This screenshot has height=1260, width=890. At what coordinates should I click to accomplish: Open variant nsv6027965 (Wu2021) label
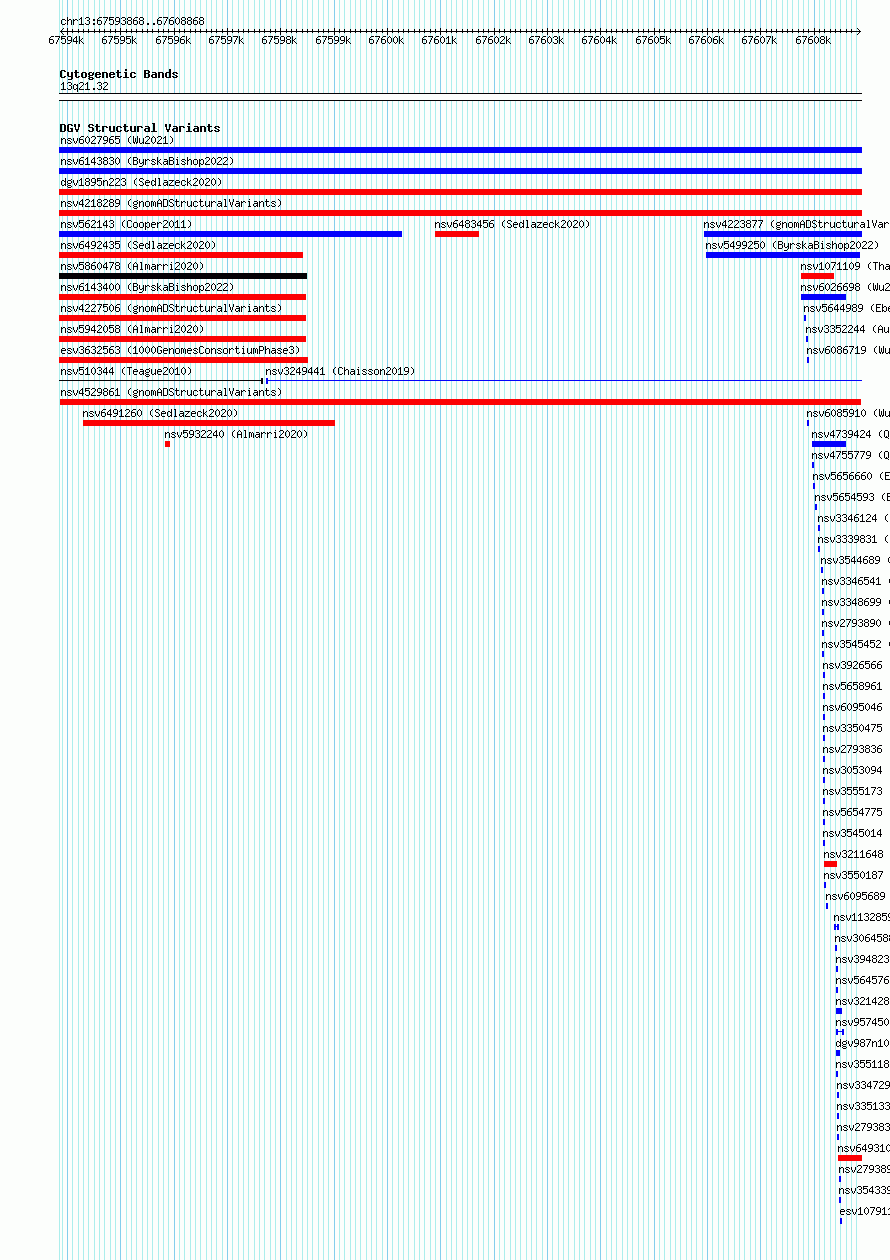117,140
